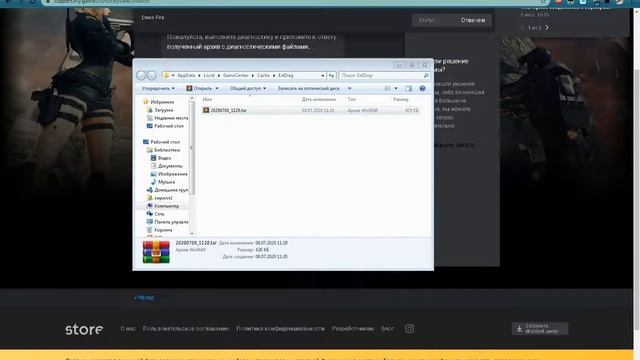Image resolution: width=640 pixels, height=360 pixels.
Task: Open the Видео library
Action: pyautogui.click(x=161, y=158)
